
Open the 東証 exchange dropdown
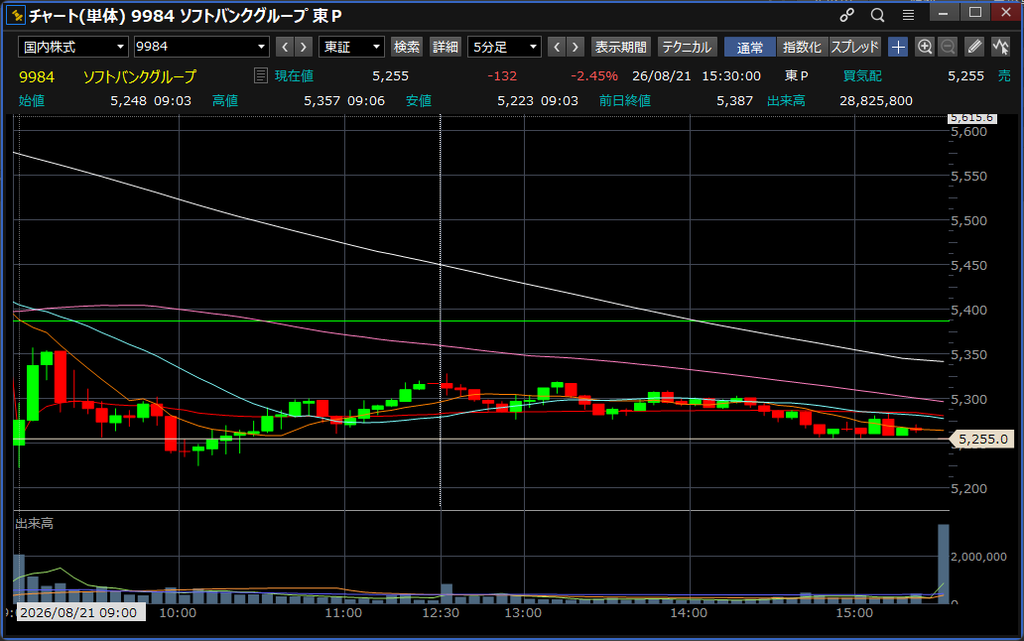coord(351,47)
